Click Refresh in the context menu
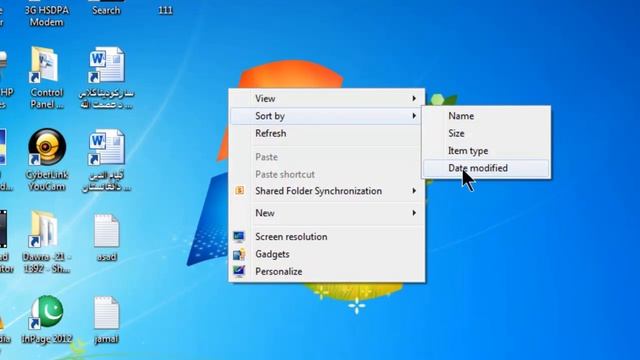The image size is (640, 360). (327, 133)
